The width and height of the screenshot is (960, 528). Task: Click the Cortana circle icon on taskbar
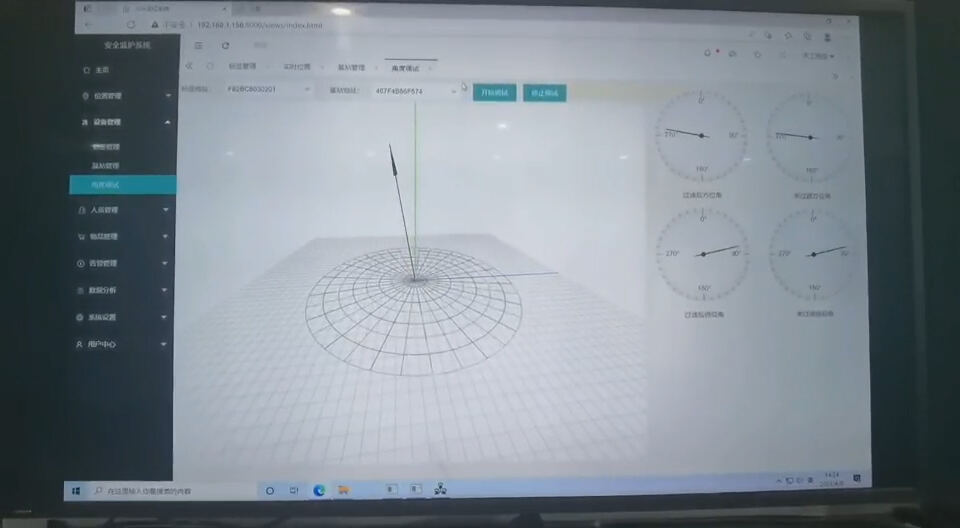coord(270,491)
